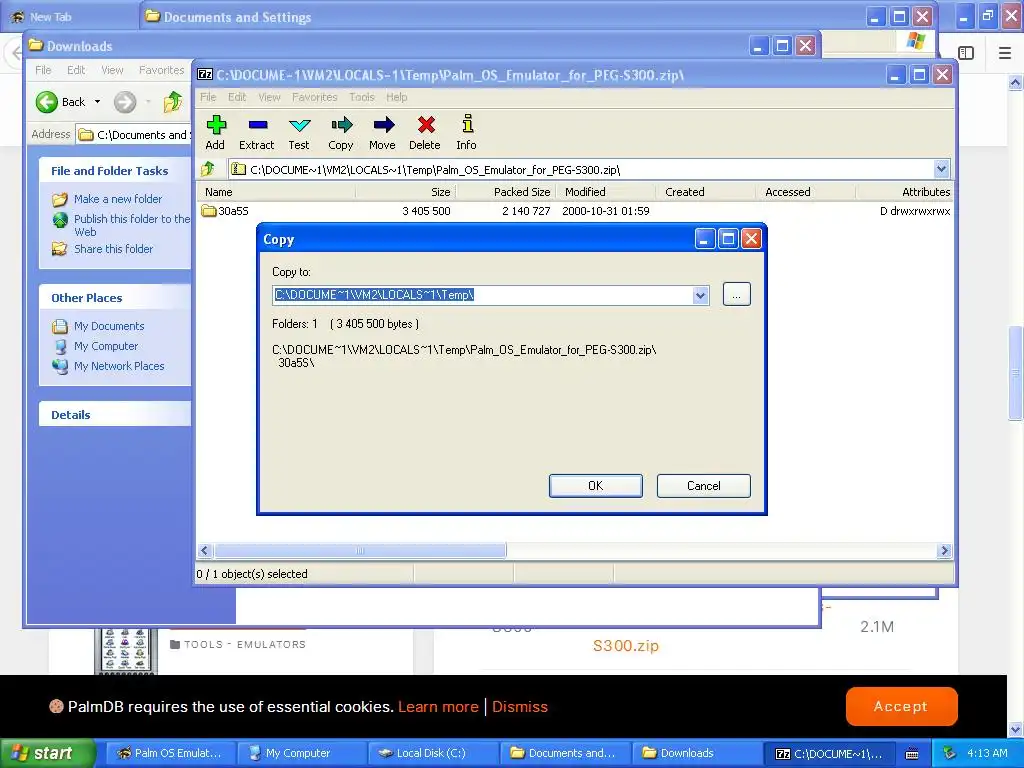
Task: Click Back button in Downloads window
Action: point(61,102)
